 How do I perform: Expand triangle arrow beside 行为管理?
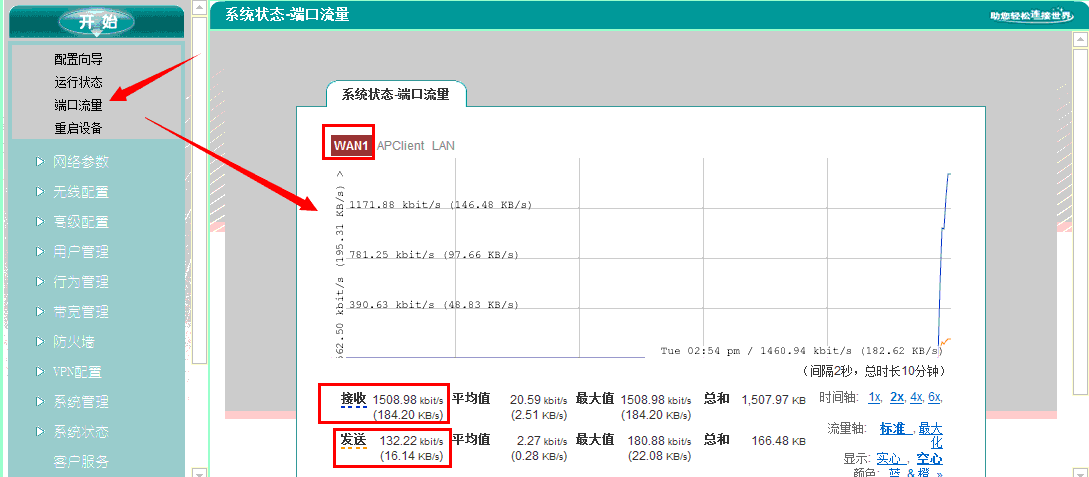[x=40, y=282]
